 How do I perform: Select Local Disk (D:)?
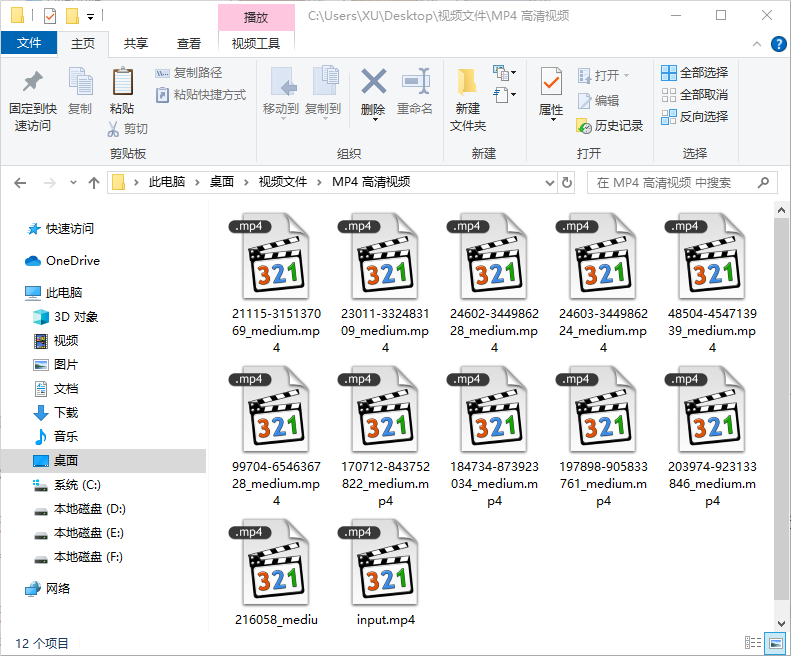click(79, 509)
